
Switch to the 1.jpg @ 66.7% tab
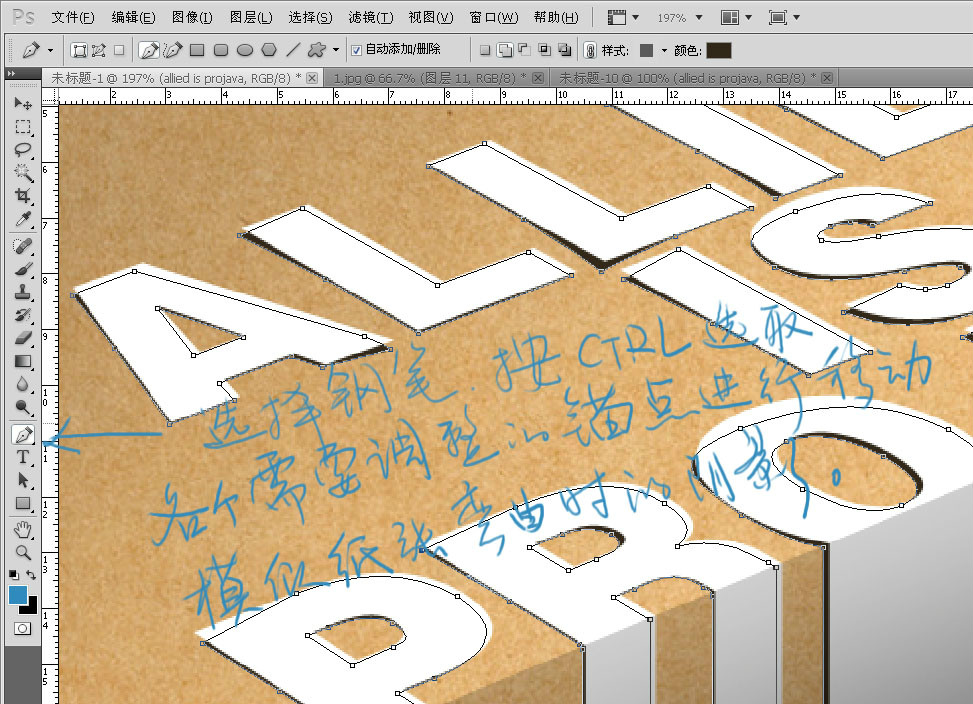[x=430, y=78]
